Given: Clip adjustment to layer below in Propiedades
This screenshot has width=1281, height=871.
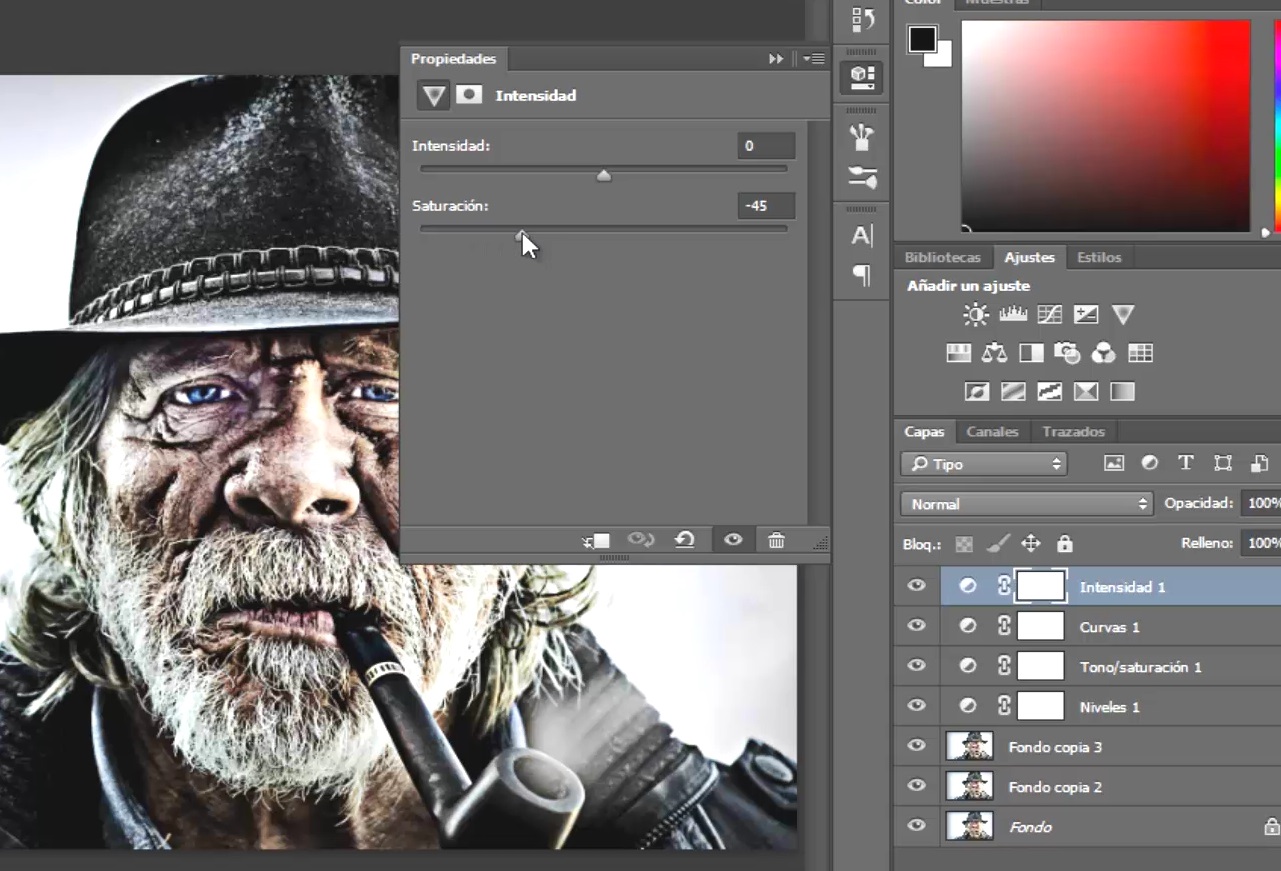Looking at the screenshot, I should (x=597, y=540).
